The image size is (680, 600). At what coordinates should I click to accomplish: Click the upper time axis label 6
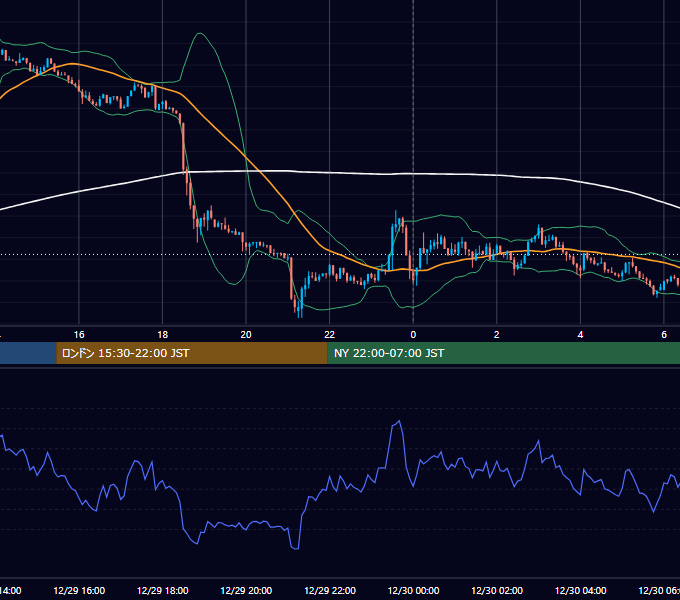tap(664, 335)
